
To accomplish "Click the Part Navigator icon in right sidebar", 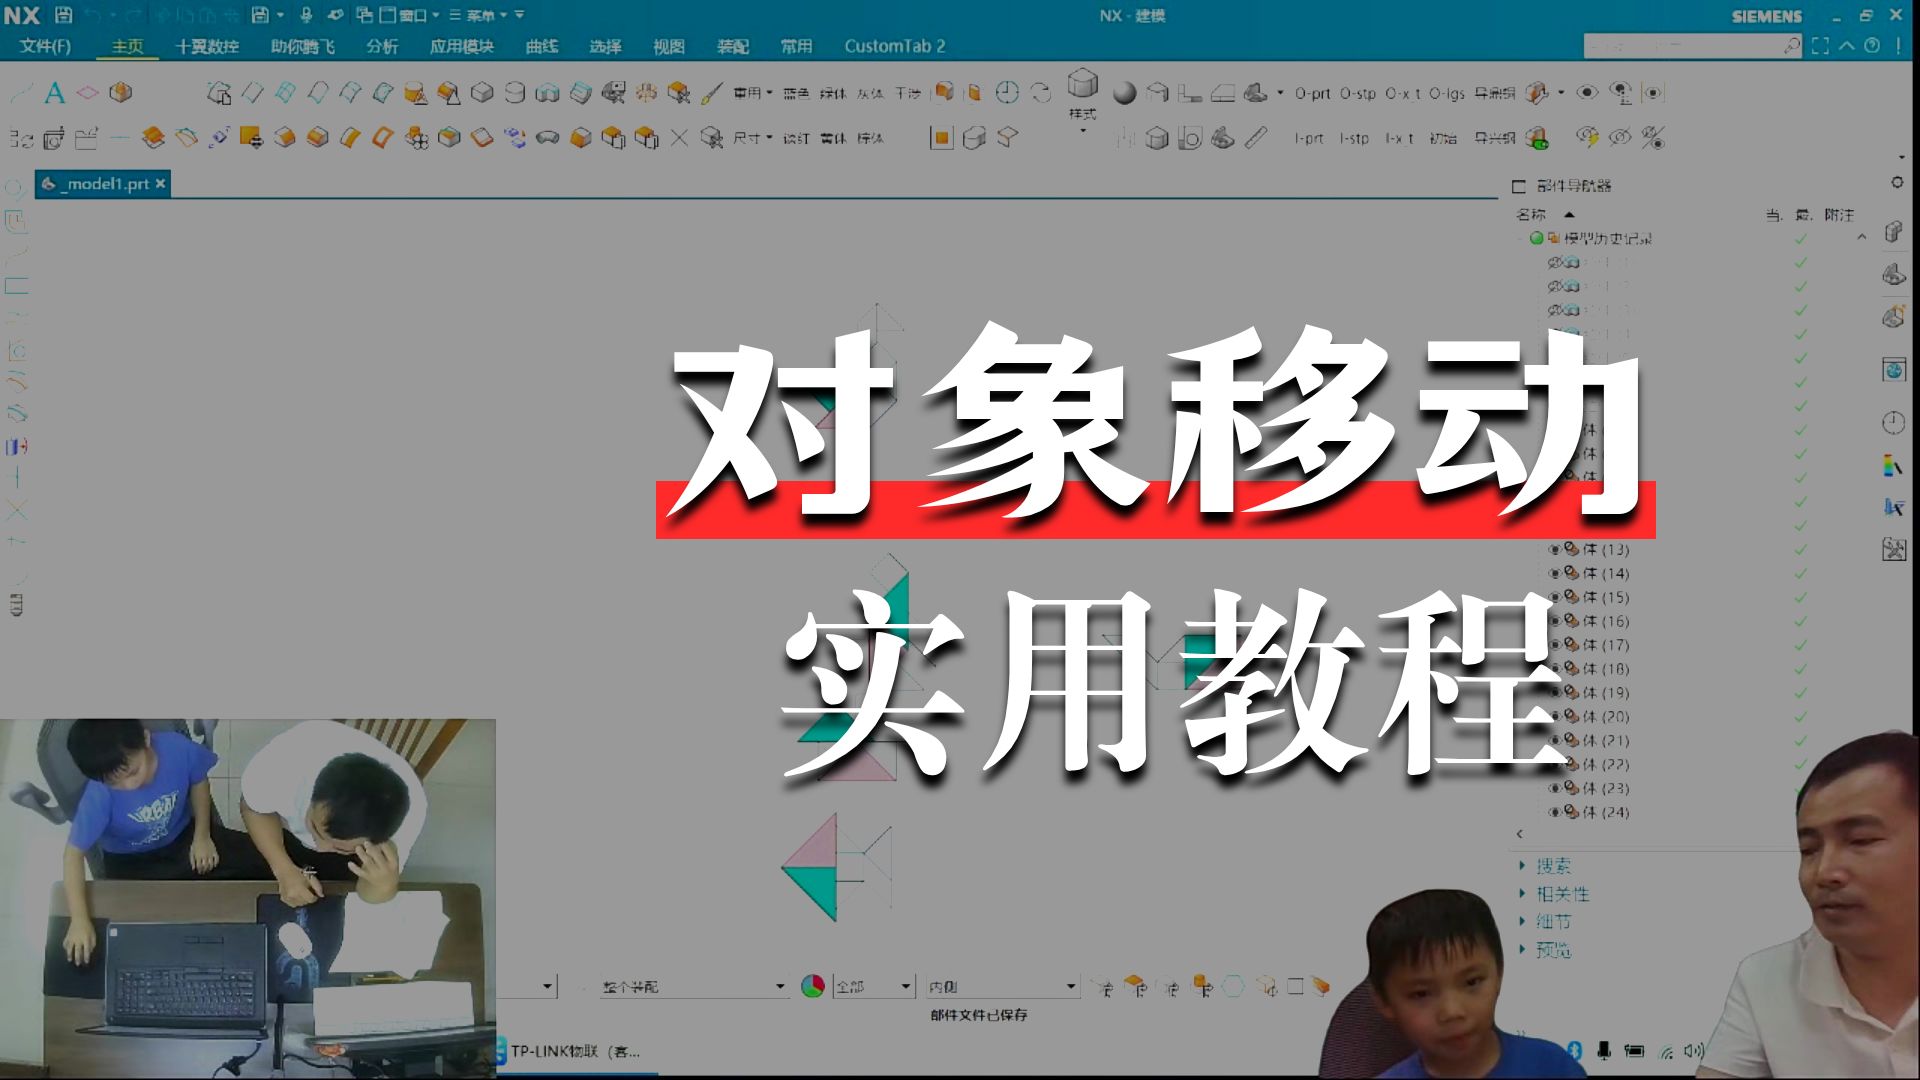I will click(x=1893, y=232).
